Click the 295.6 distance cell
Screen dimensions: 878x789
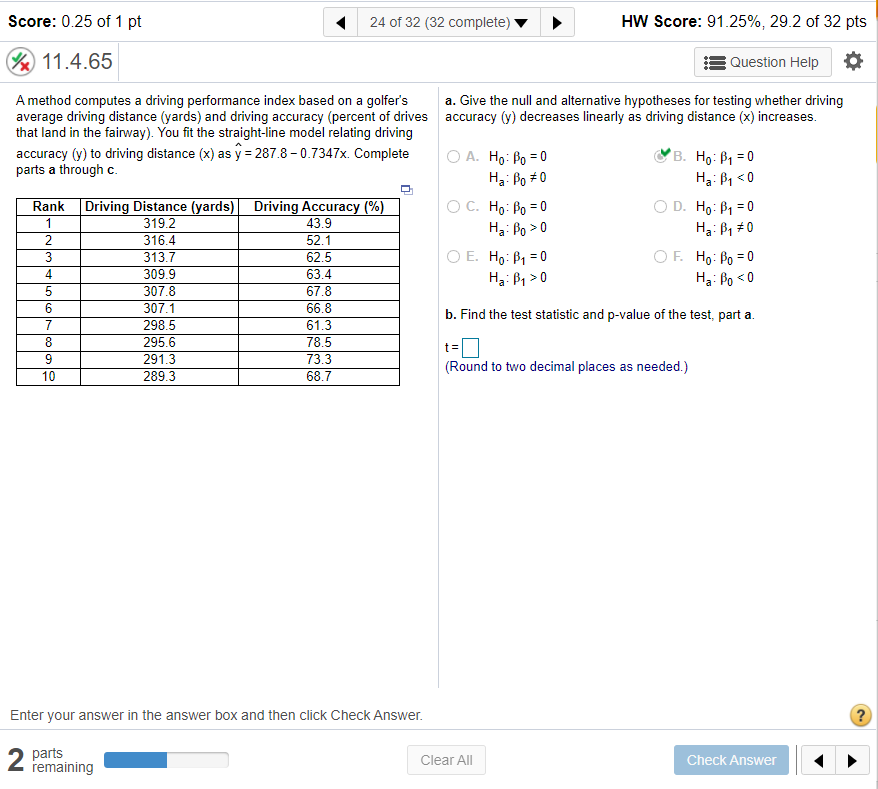tap(160, 342)
